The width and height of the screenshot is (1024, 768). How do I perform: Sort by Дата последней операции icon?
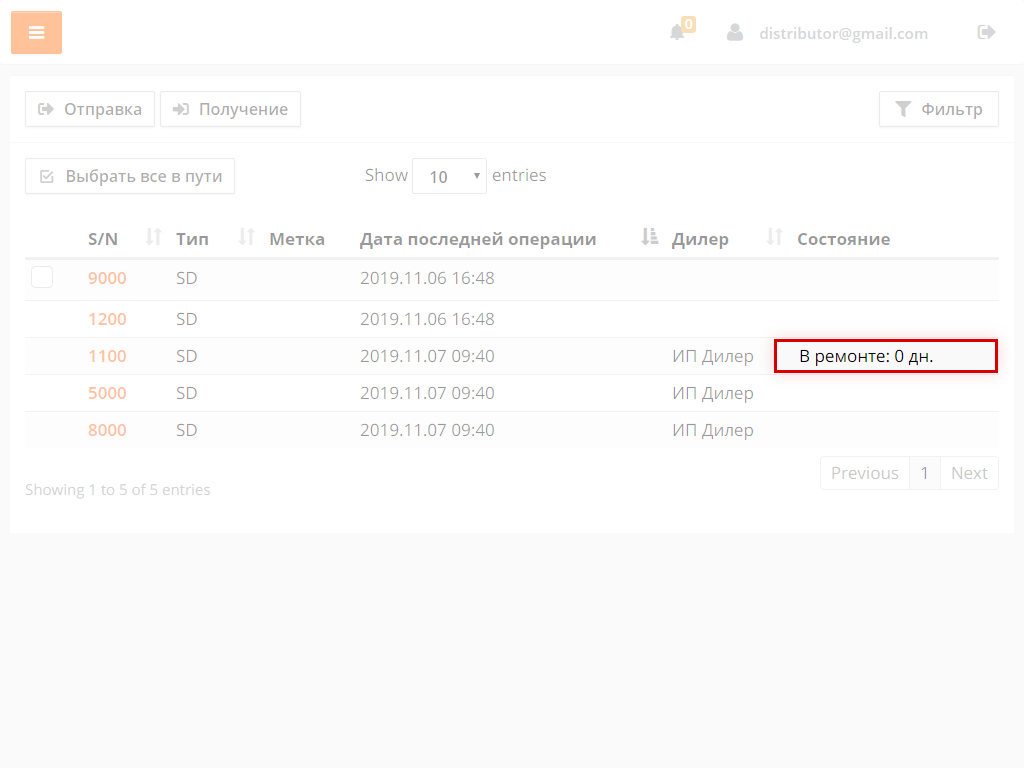650,237
